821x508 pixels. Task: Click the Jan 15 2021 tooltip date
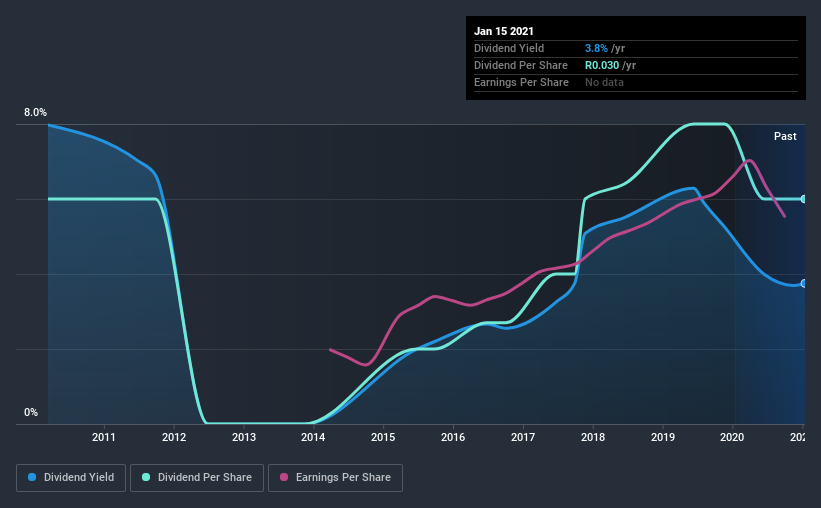(504, 31)
